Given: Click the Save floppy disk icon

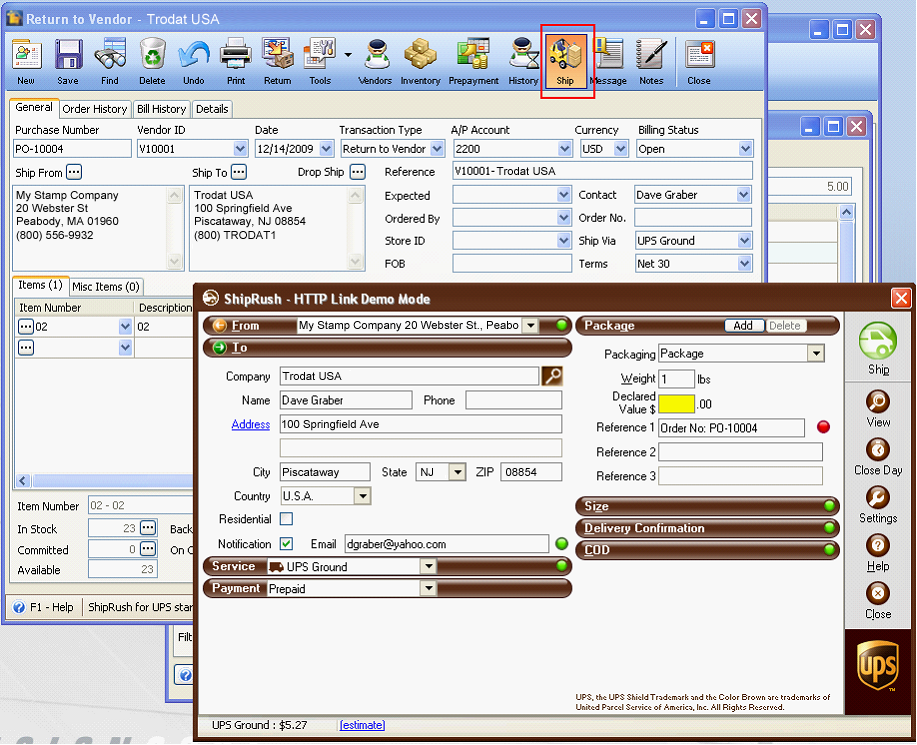Looking at the screenshot, I should (x=68, y=61).
